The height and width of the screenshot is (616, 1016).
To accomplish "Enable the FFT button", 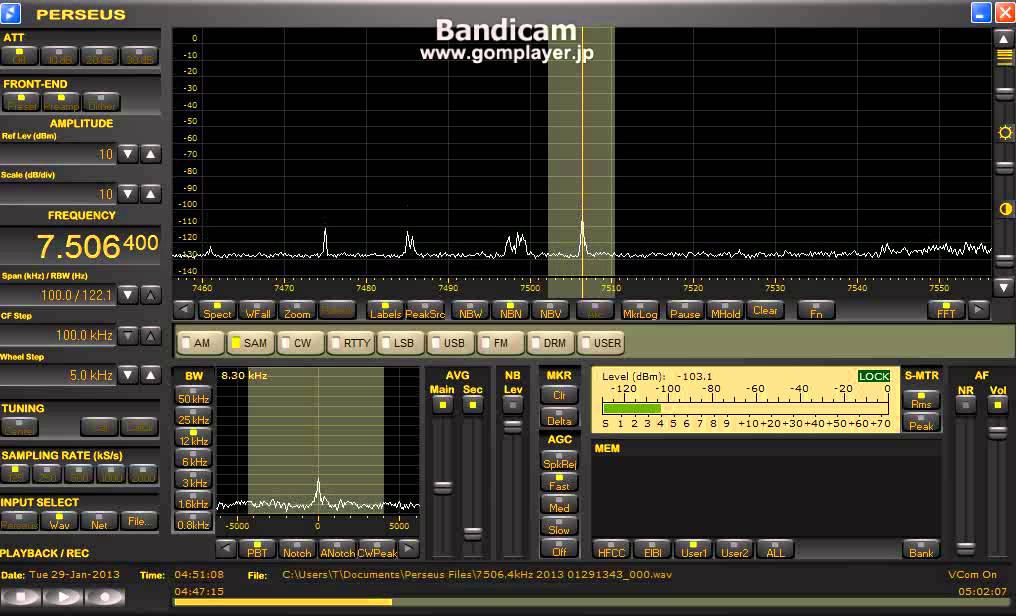I will point(945,310).
